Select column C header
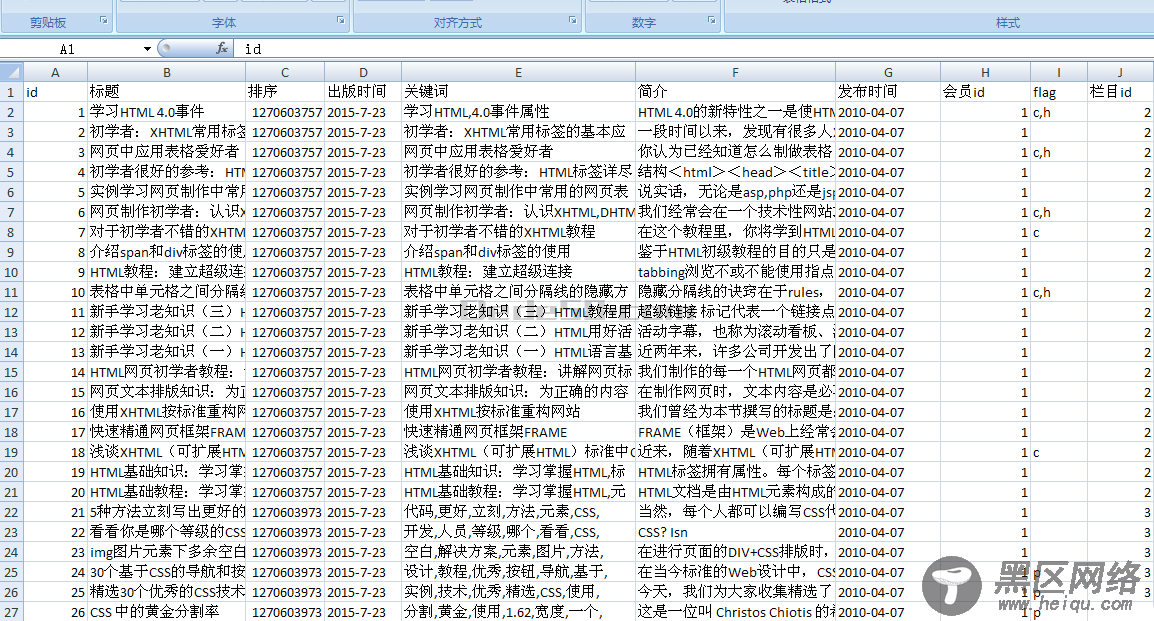This screenshot has height=621, width=1154. point(285,72)
